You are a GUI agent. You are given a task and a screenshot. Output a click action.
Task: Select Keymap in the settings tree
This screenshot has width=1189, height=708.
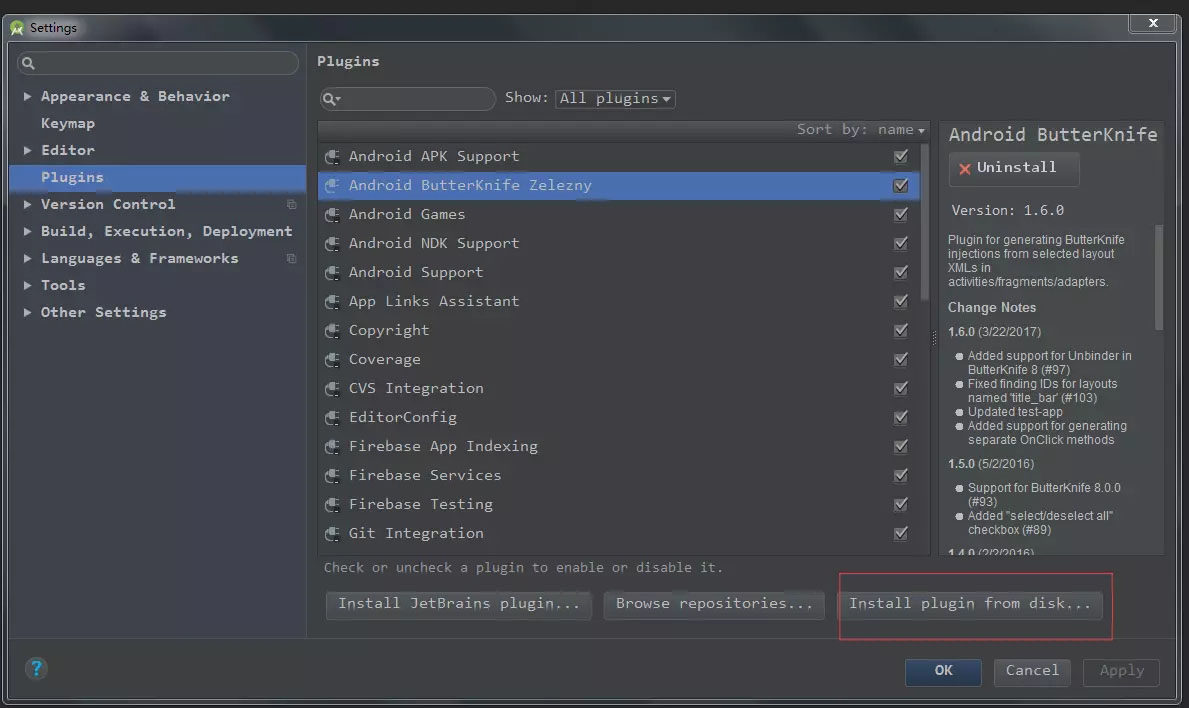(67, 123)
